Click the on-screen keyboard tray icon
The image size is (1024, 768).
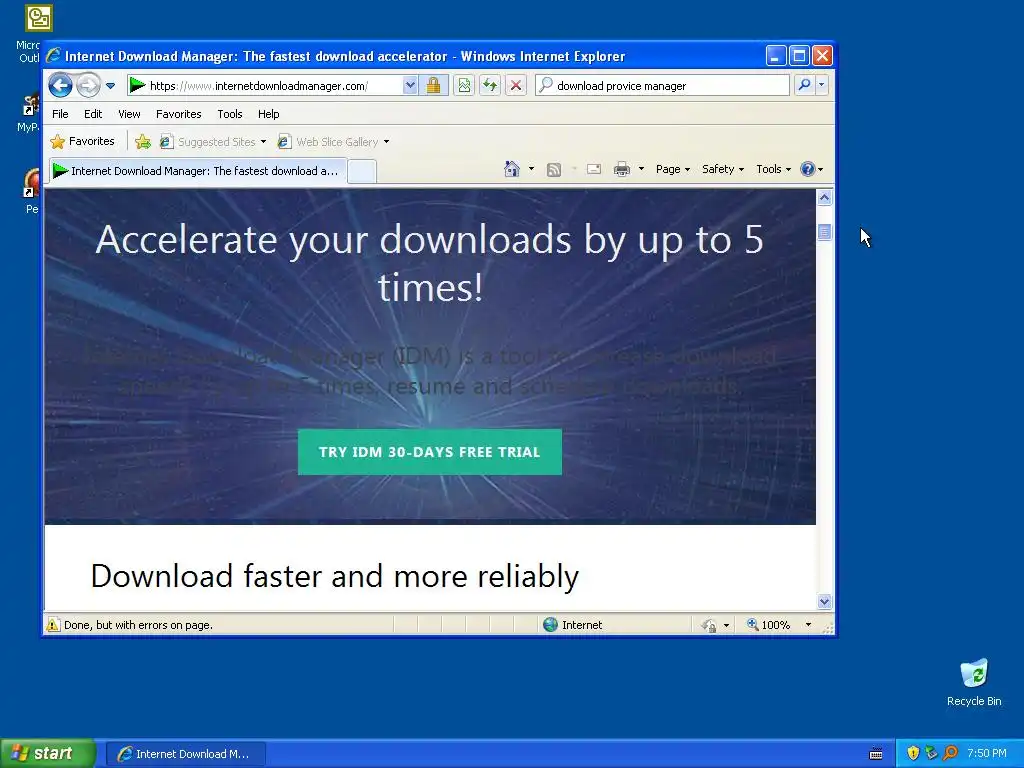[876, 754]
